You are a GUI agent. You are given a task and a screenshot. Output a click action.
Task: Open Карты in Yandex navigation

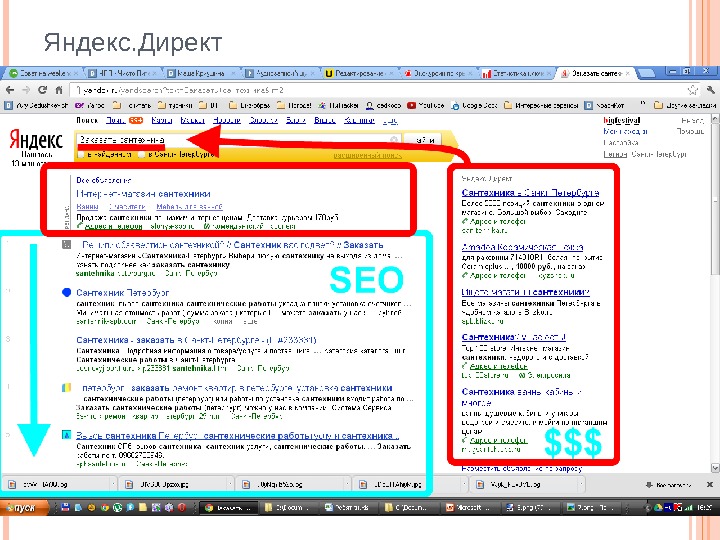[162, 120]
